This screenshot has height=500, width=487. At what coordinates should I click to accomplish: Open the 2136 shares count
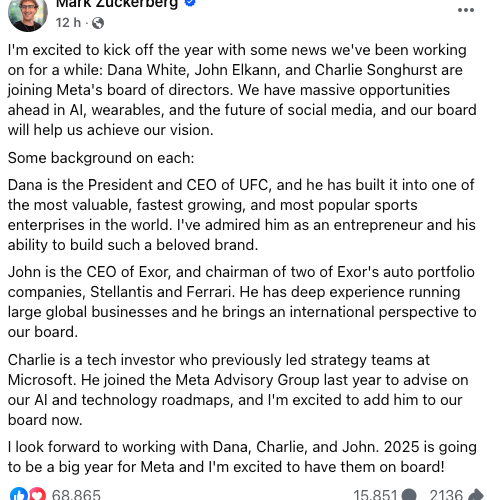446,494
